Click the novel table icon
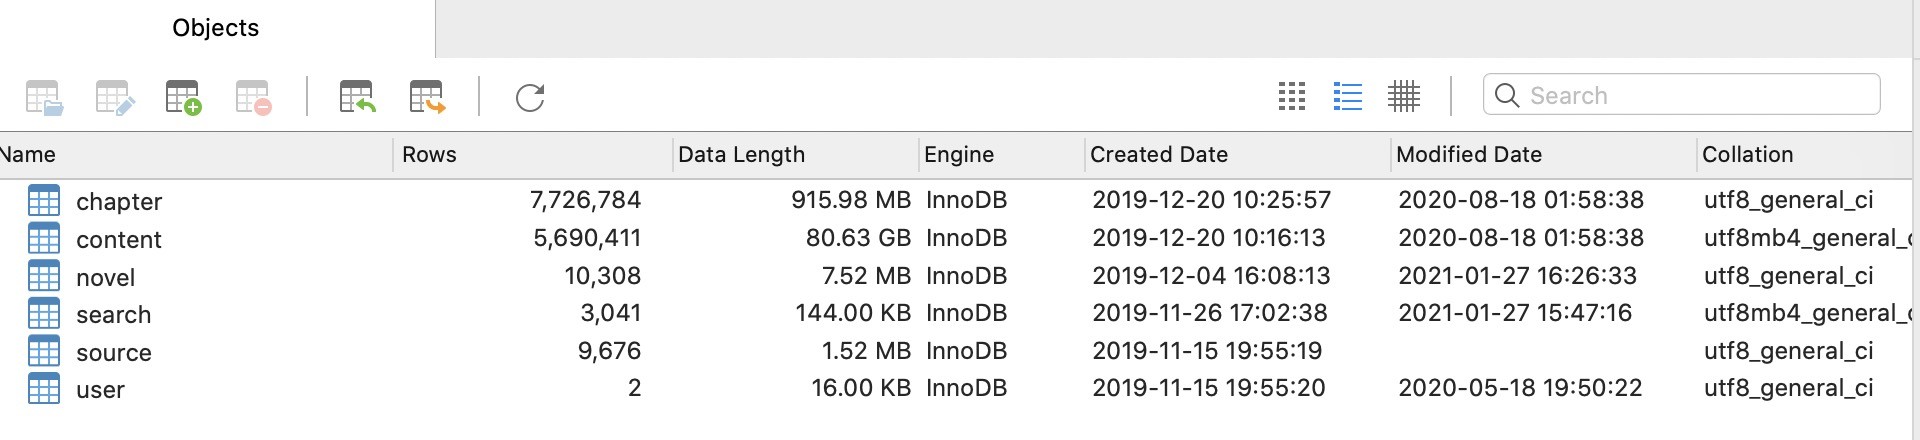Viewport: 1920px width, 440px height. tap(44, 277)
